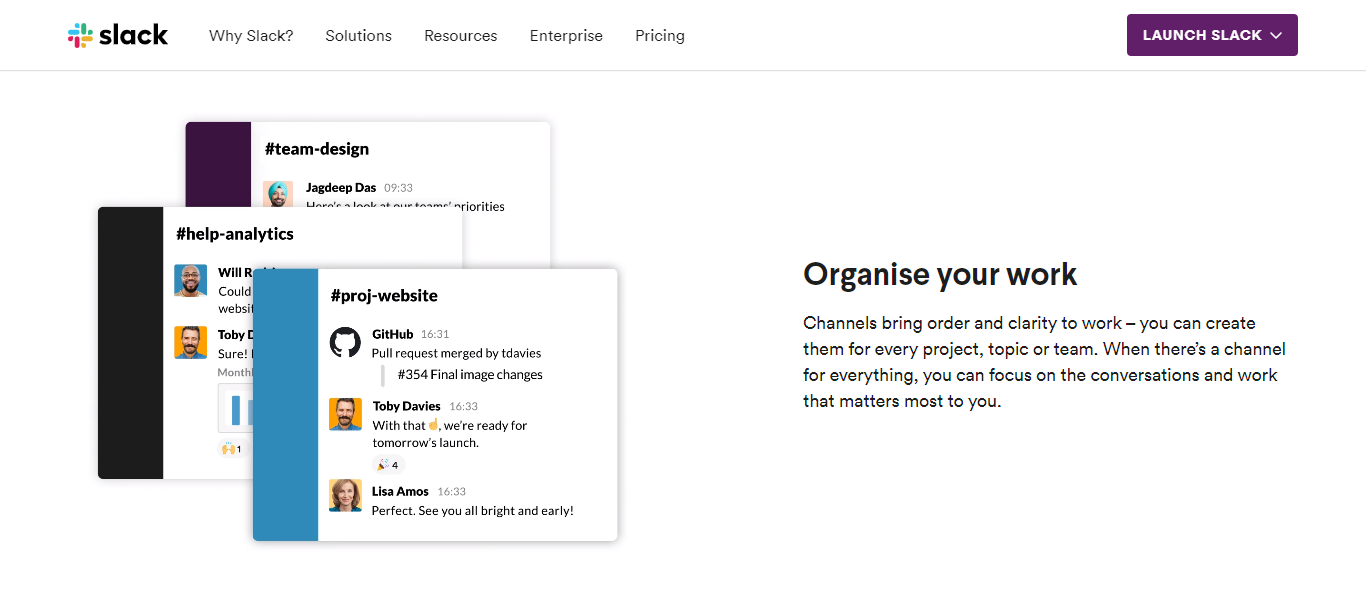The width and height of the screenshot is (1366, 600).
Task: Click Toby's avatar in #help-analytics
Action: click(190, 342)
